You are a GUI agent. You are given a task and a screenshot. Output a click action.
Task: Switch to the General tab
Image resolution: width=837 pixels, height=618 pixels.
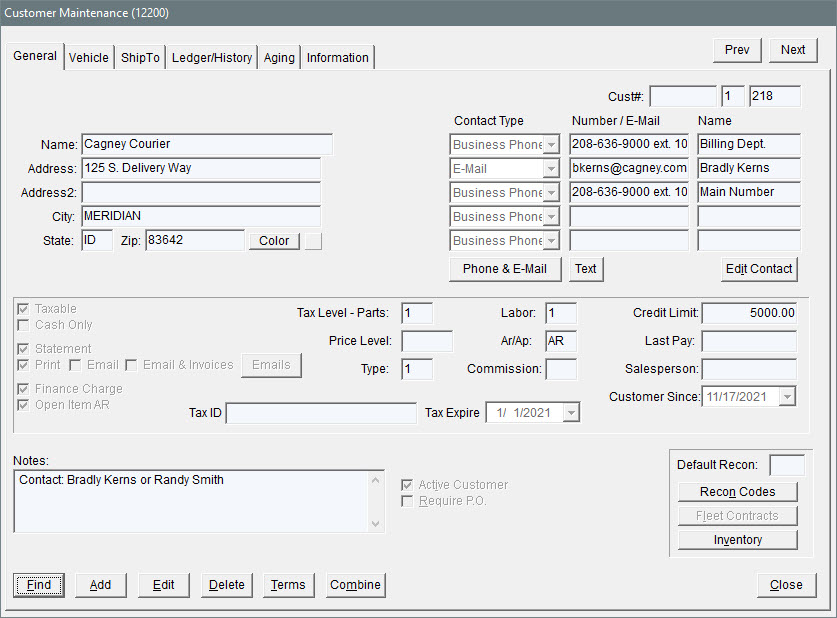(x=35, y=56)
